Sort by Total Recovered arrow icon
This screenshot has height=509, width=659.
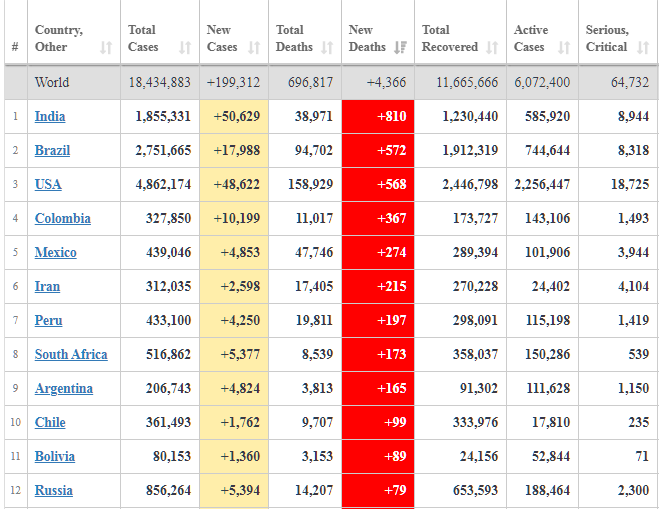point(492,47)
